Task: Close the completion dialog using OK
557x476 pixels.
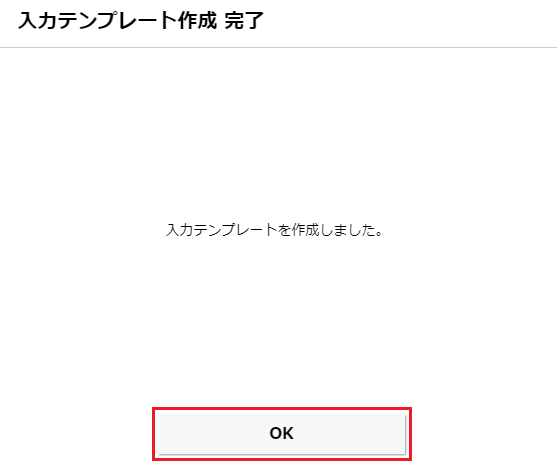Action: click(x=281, y=433)
